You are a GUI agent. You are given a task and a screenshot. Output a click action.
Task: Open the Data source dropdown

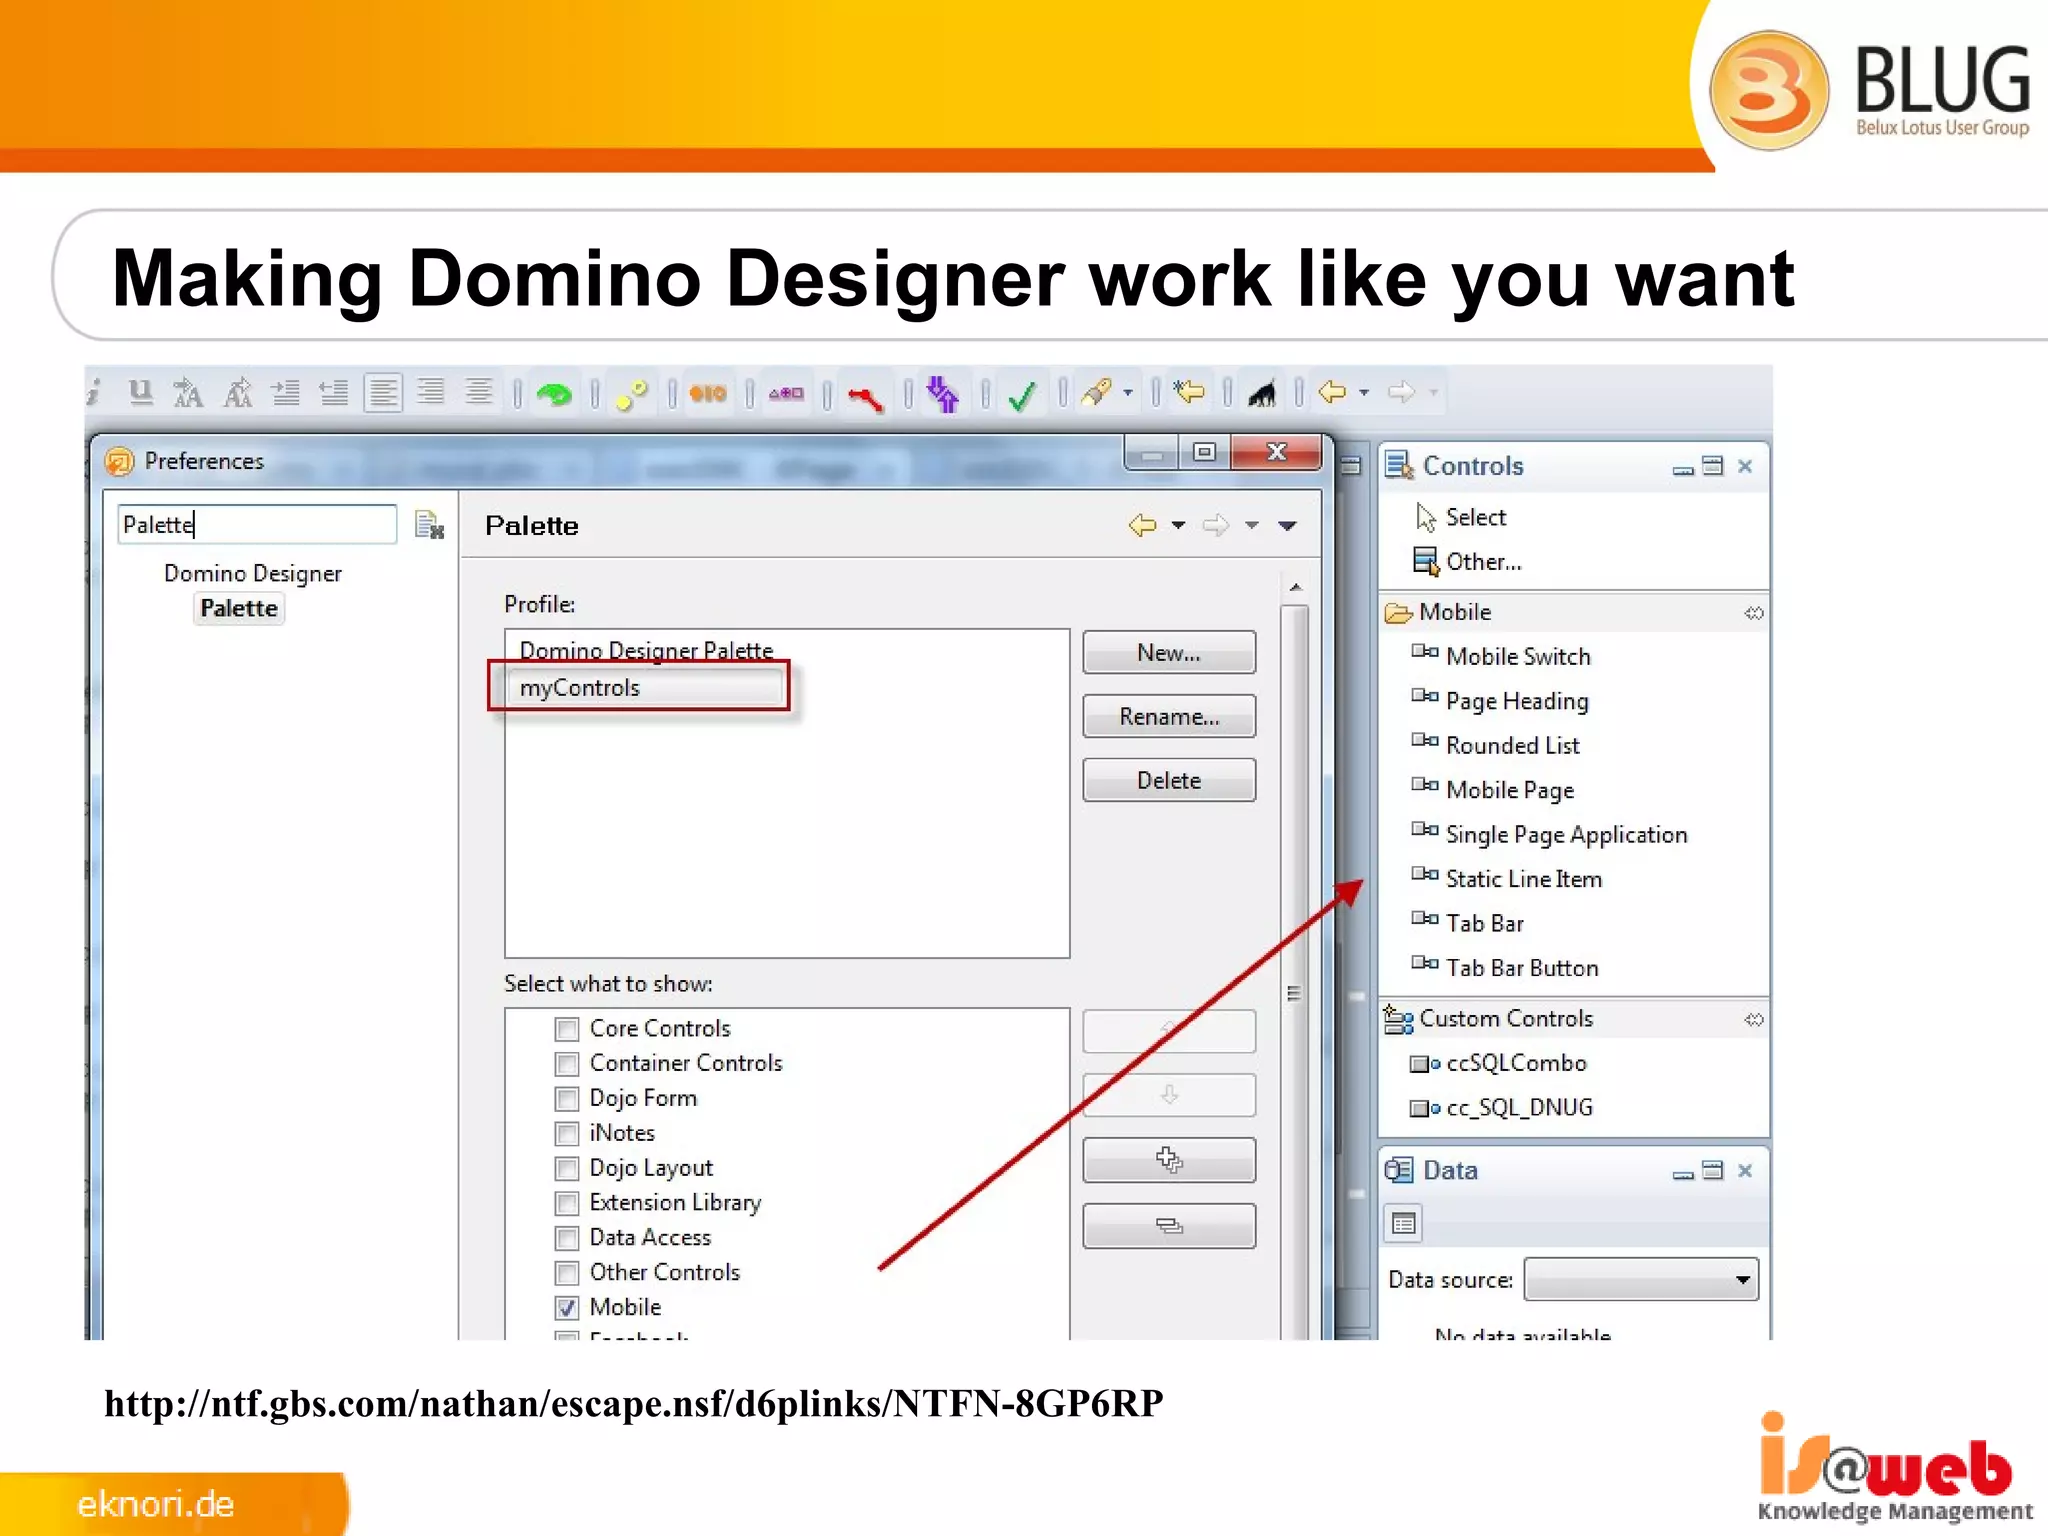pos(1641,1280)
